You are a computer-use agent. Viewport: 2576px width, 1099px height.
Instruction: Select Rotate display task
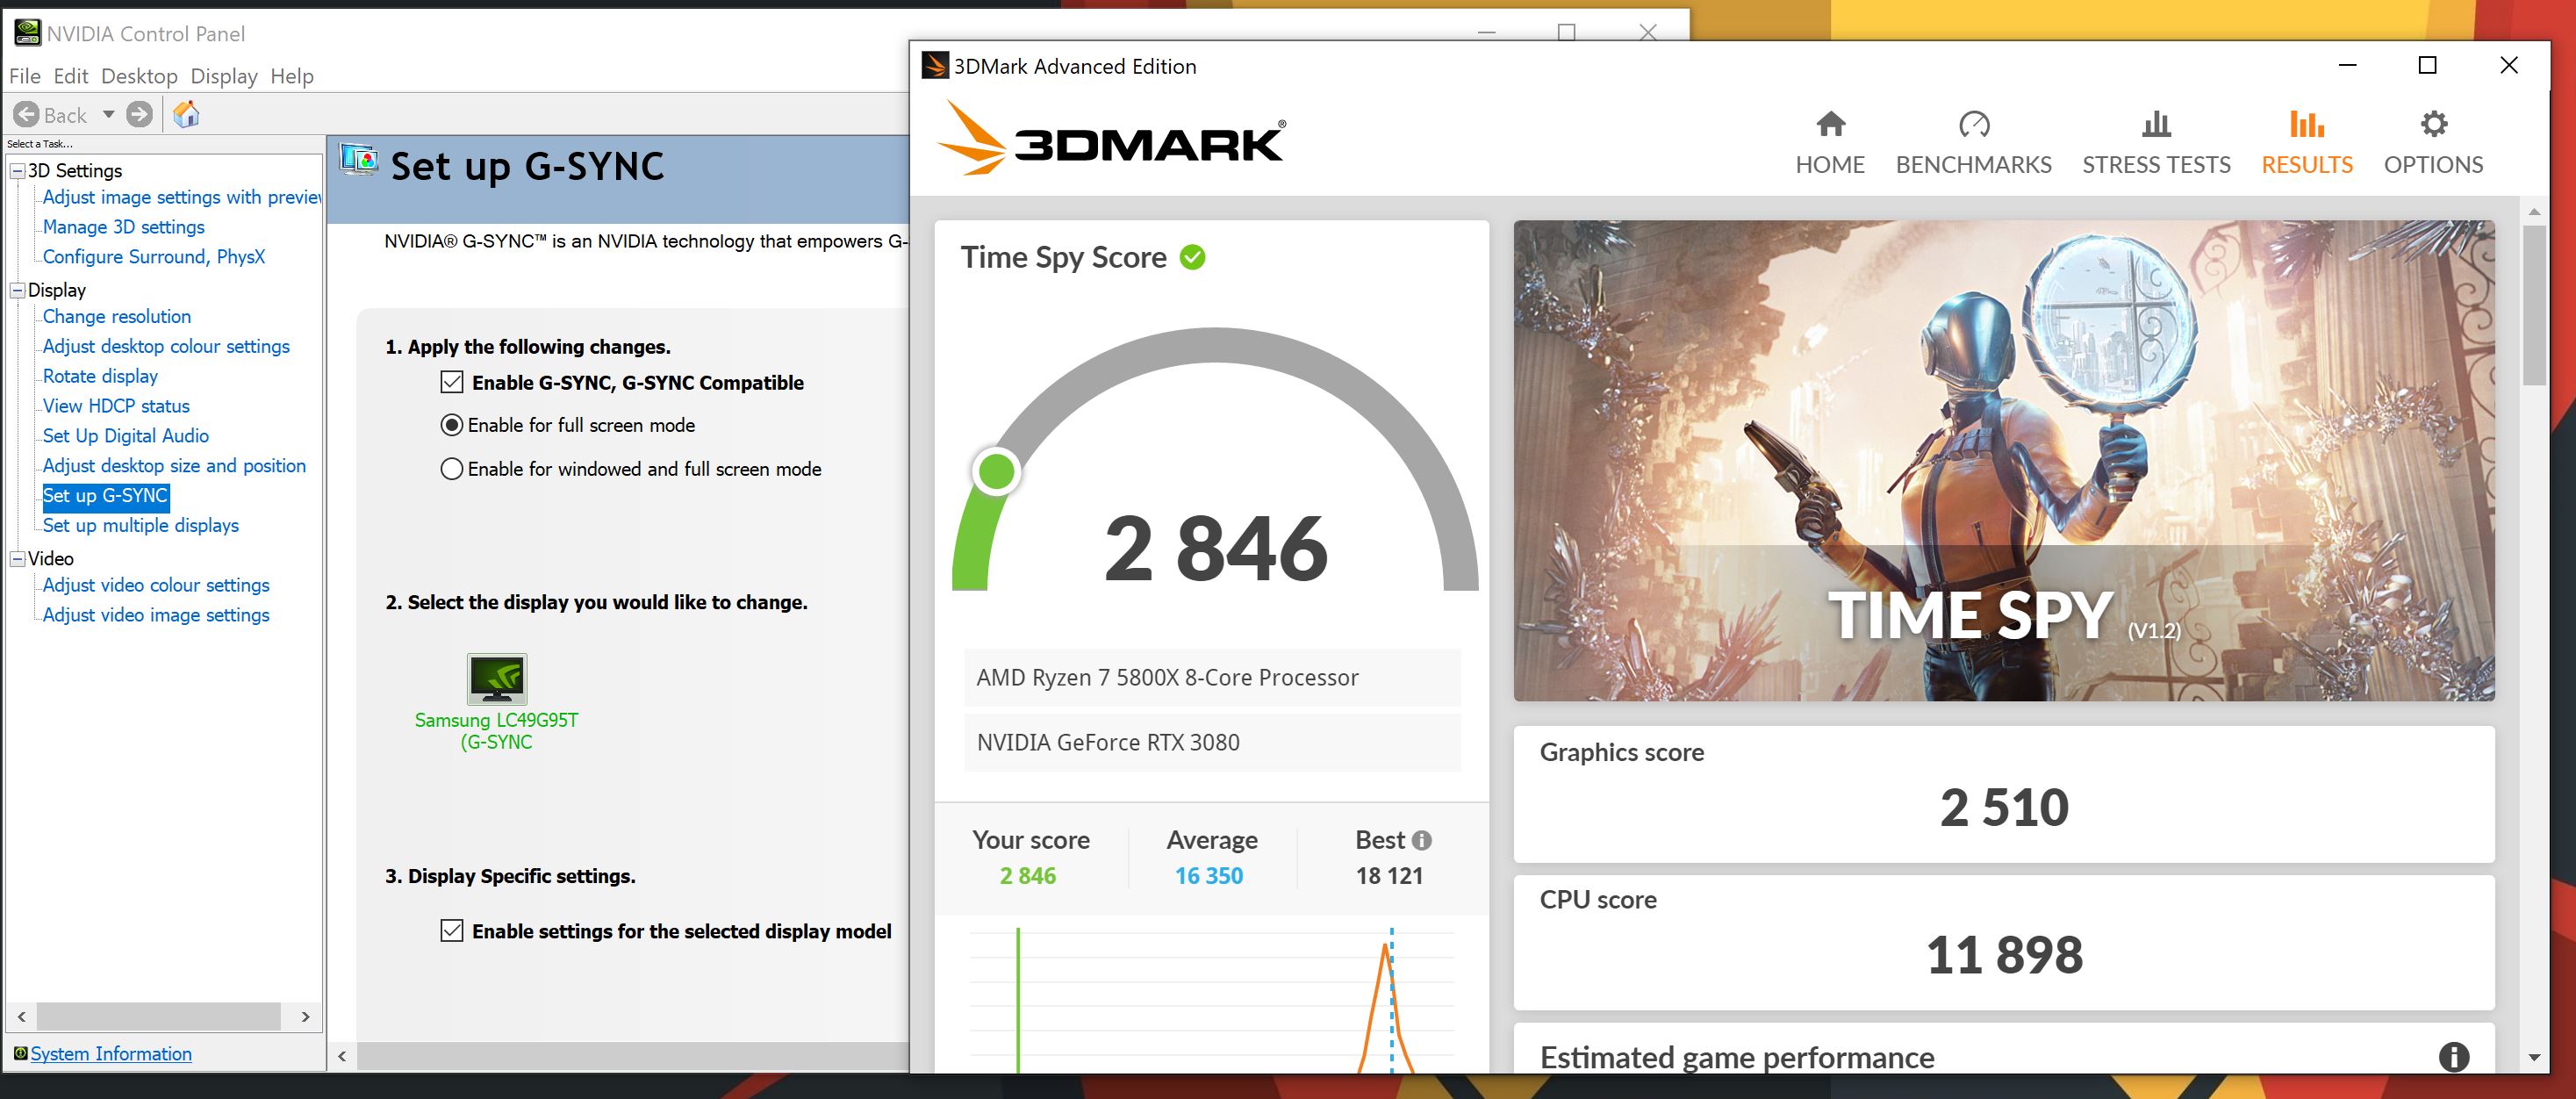(100, 376)
